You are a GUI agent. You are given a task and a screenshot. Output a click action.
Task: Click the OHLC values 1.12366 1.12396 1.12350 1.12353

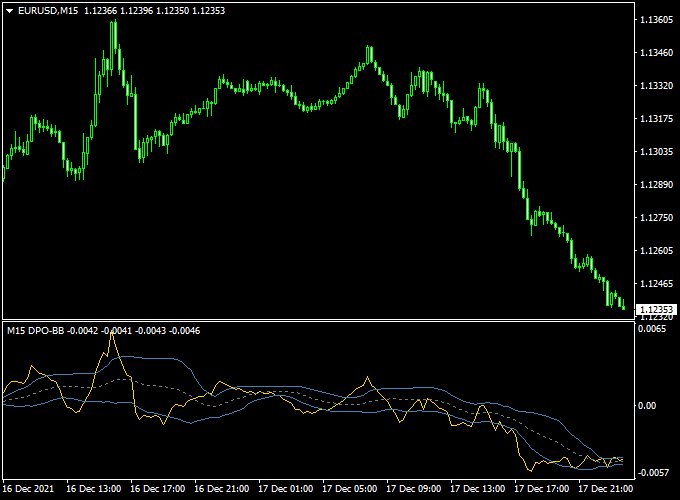point(154,11)
